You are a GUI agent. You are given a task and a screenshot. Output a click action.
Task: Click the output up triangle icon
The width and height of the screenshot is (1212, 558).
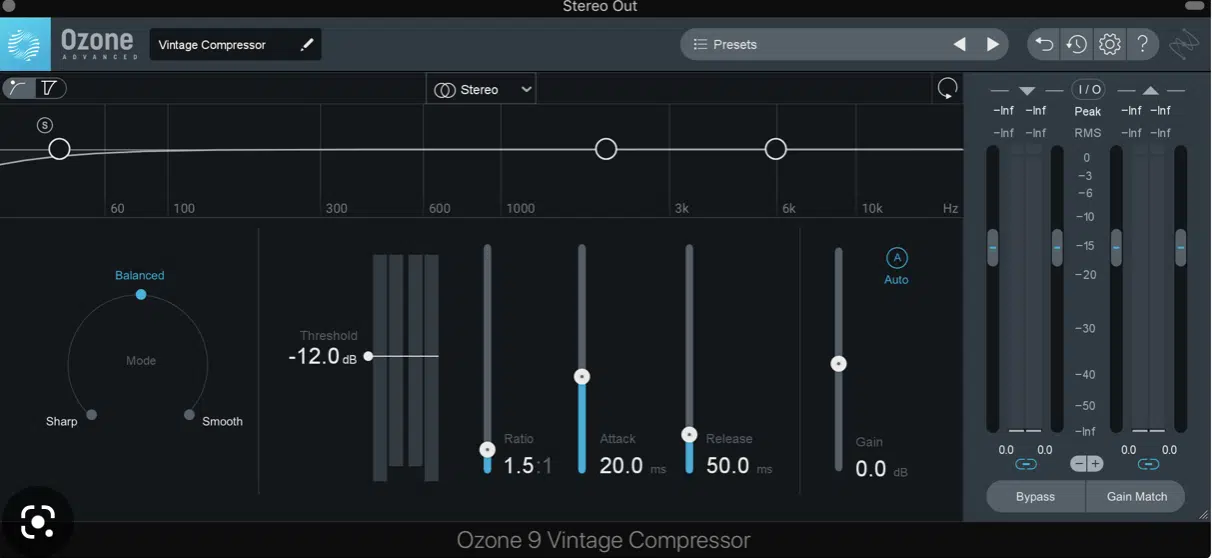tap(1151, 91)
